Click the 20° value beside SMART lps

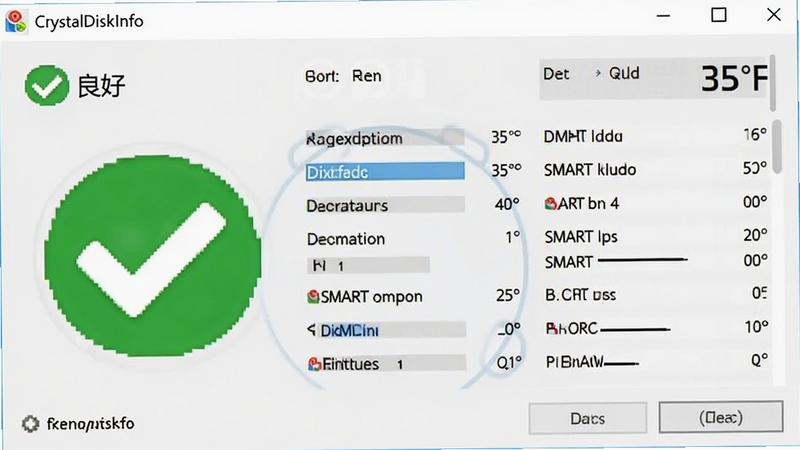coord(755,235)
